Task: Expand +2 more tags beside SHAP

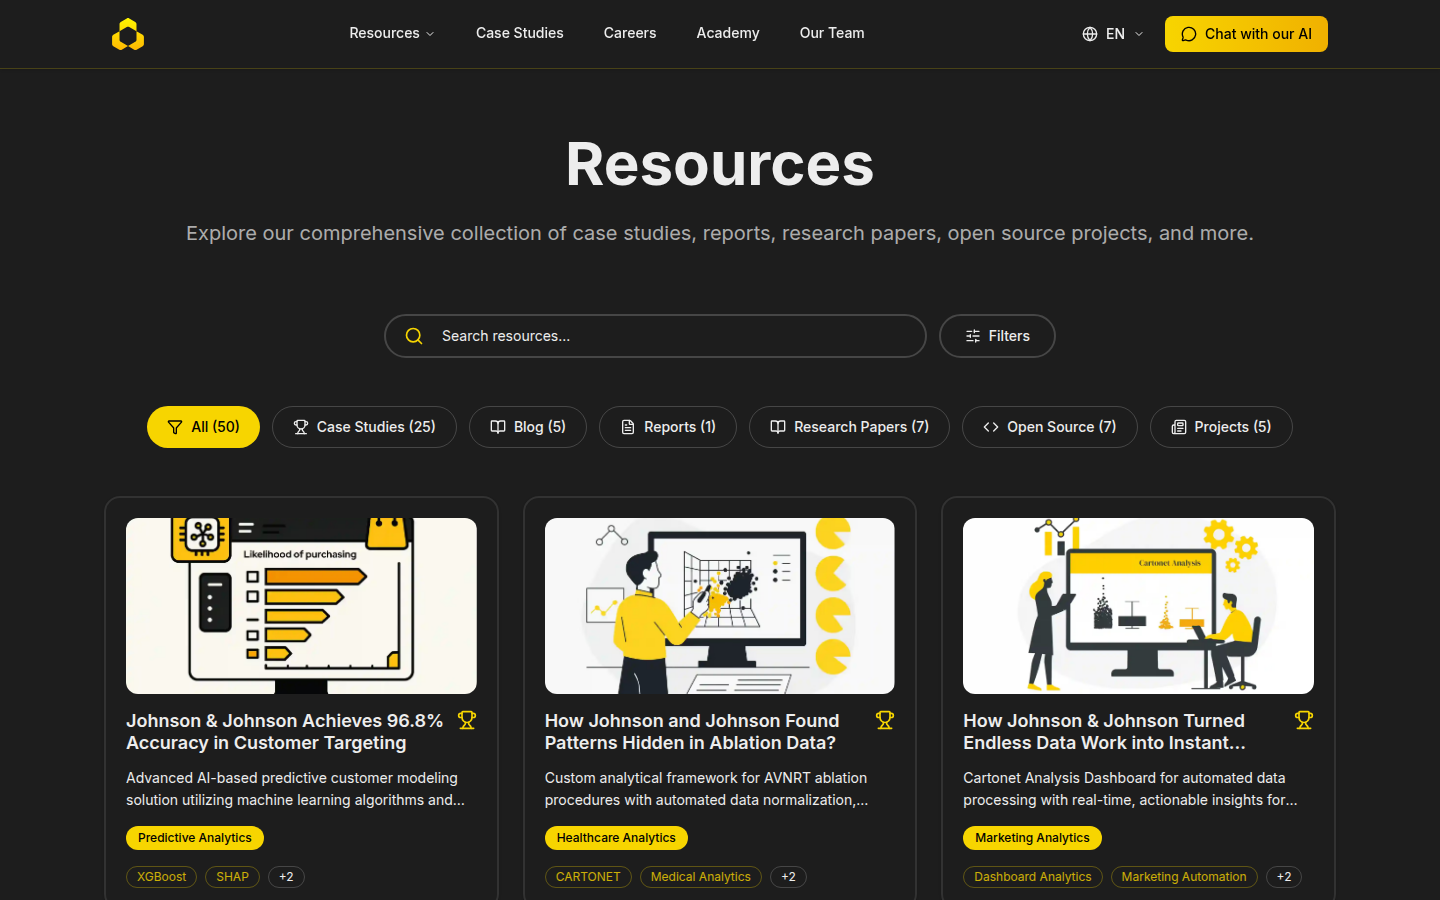Action: pyautogui.click(x=286, y=877)
